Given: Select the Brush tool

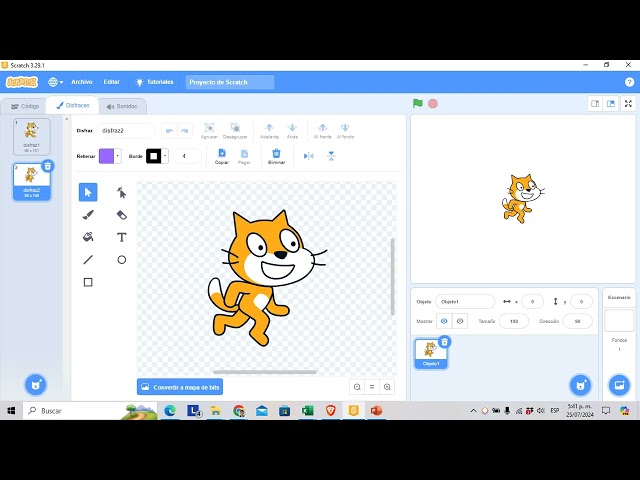Looking at the screenshot, I should (x=88, y=215).
